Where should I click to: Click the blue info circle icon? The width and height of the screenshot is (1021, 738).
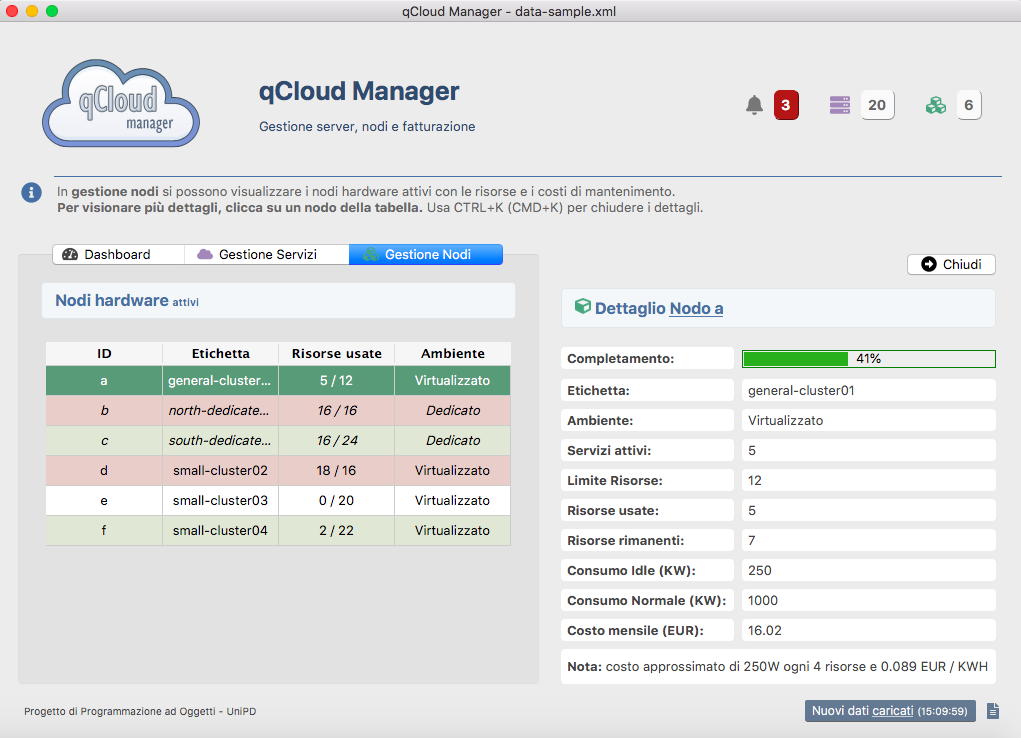[31, 192]
